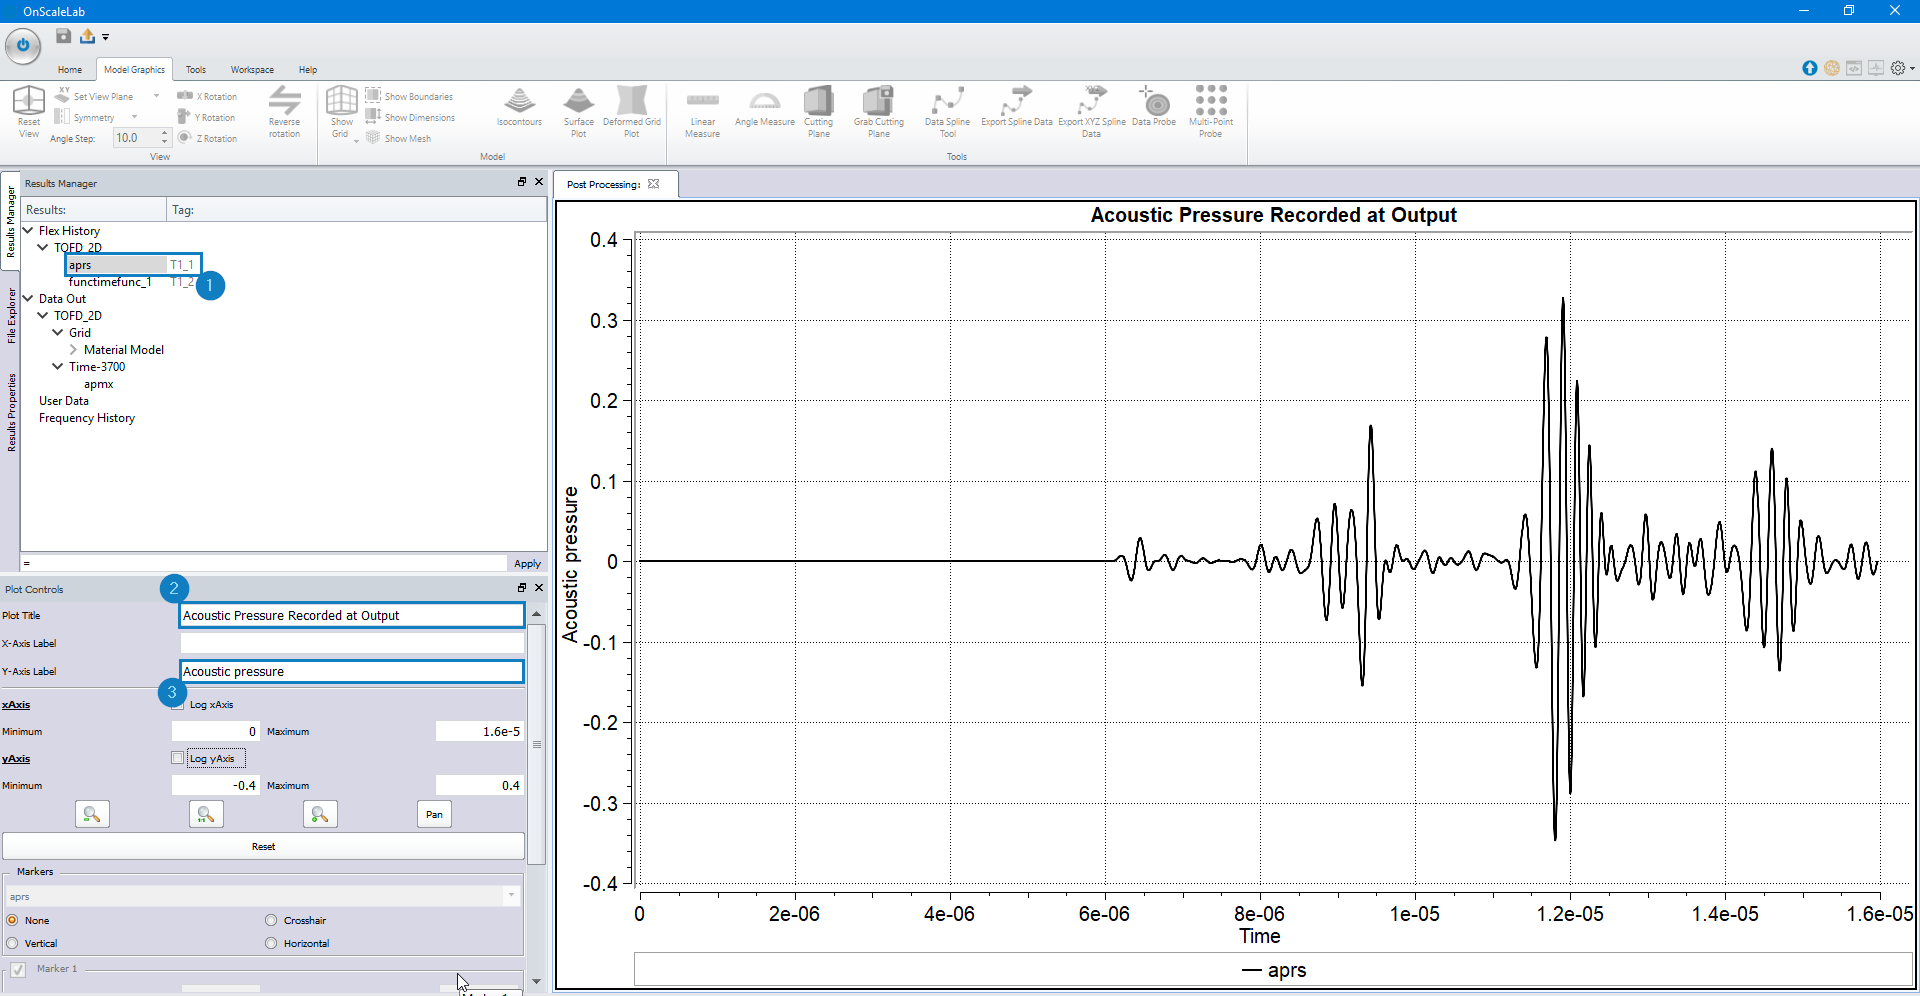Screen dimensions: 1920x996
Task: Open the File Explorer side tab
Action: [11, 315]
